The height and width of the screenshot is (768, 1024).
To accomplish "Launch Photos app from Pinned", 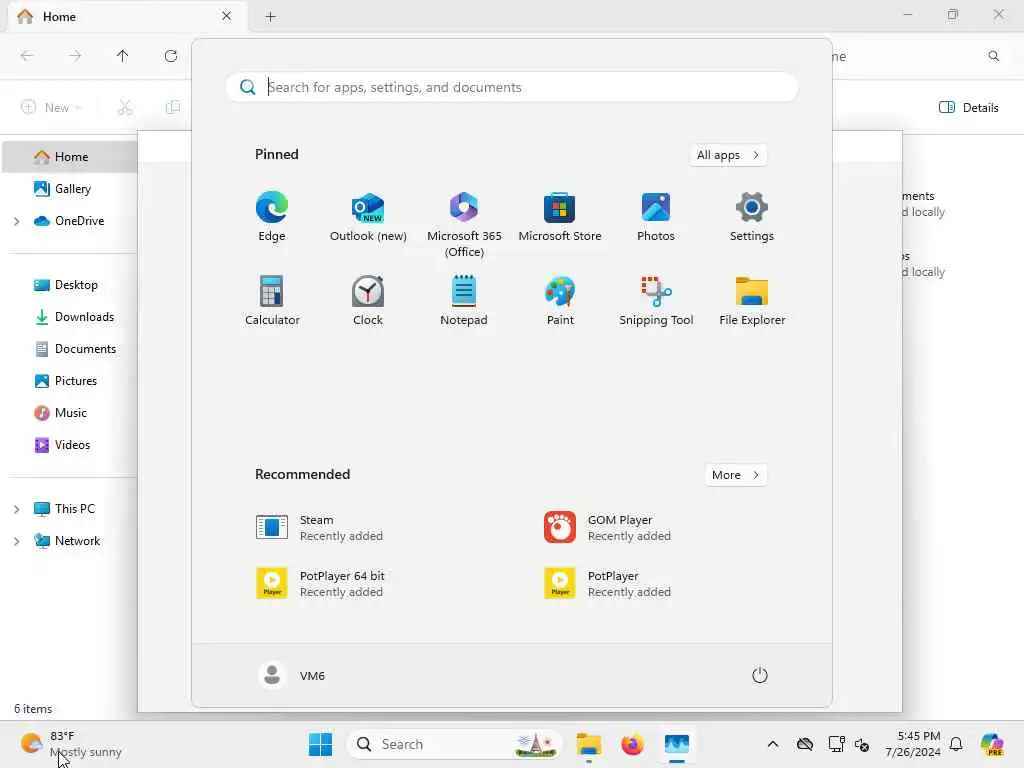I will 656,217.
